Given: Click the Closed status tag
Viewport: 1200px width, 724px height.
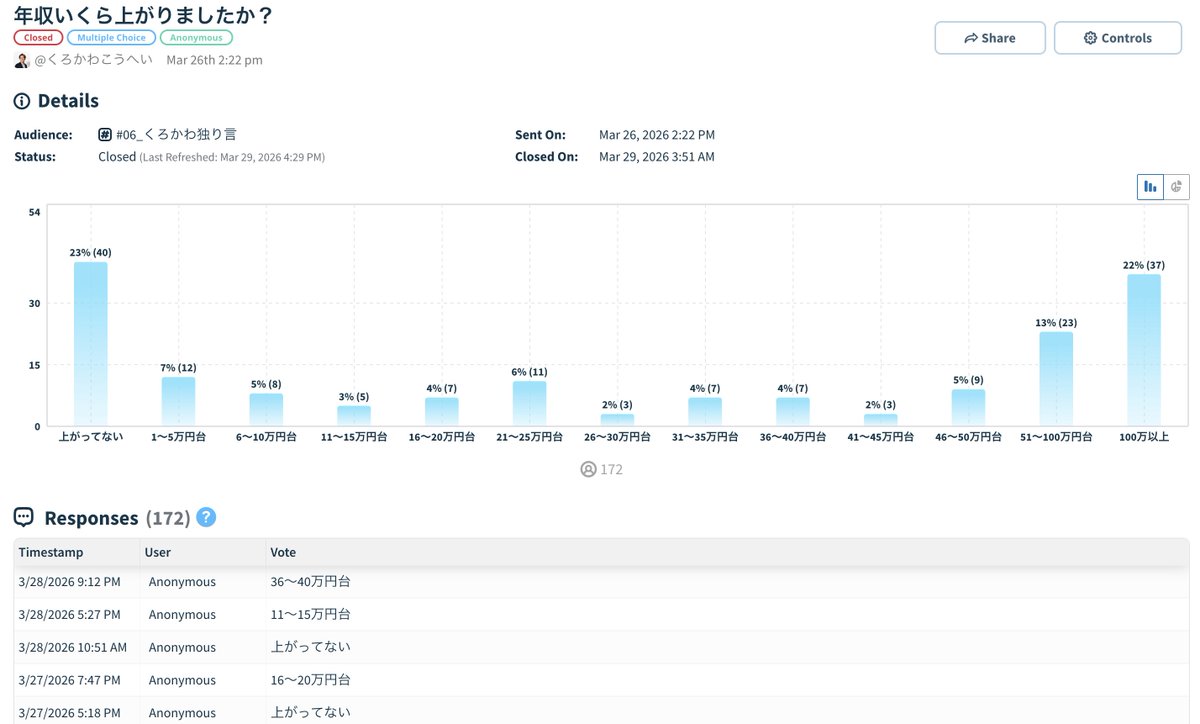Looking at the screenshot, I should [38, 38].
